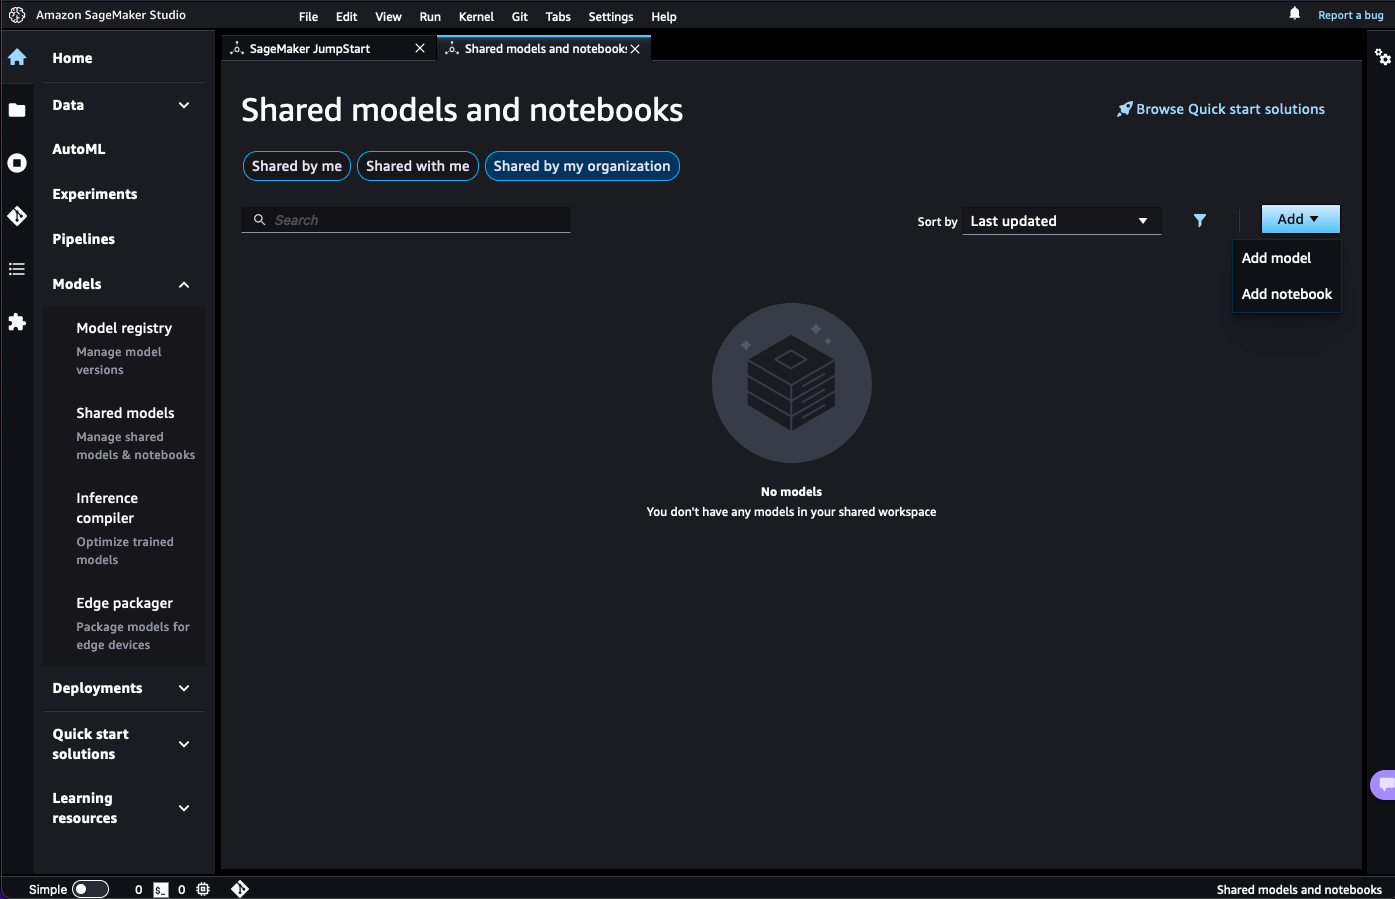This screenshot has height=899, width=1395.
Task: Click the Home icon in the left rail
Action: tap(17, 57)
